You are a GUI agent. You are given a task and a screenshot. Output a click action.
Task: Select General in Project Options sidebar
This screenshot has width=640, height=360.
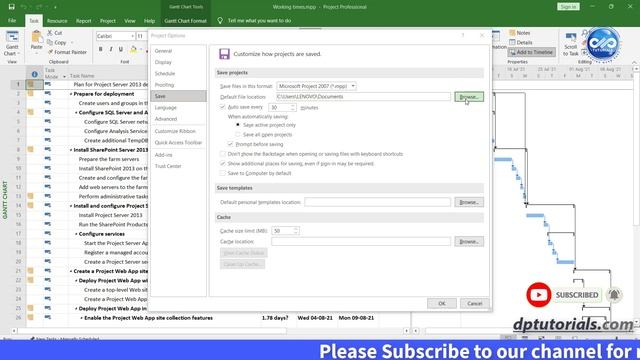point(178,51)
